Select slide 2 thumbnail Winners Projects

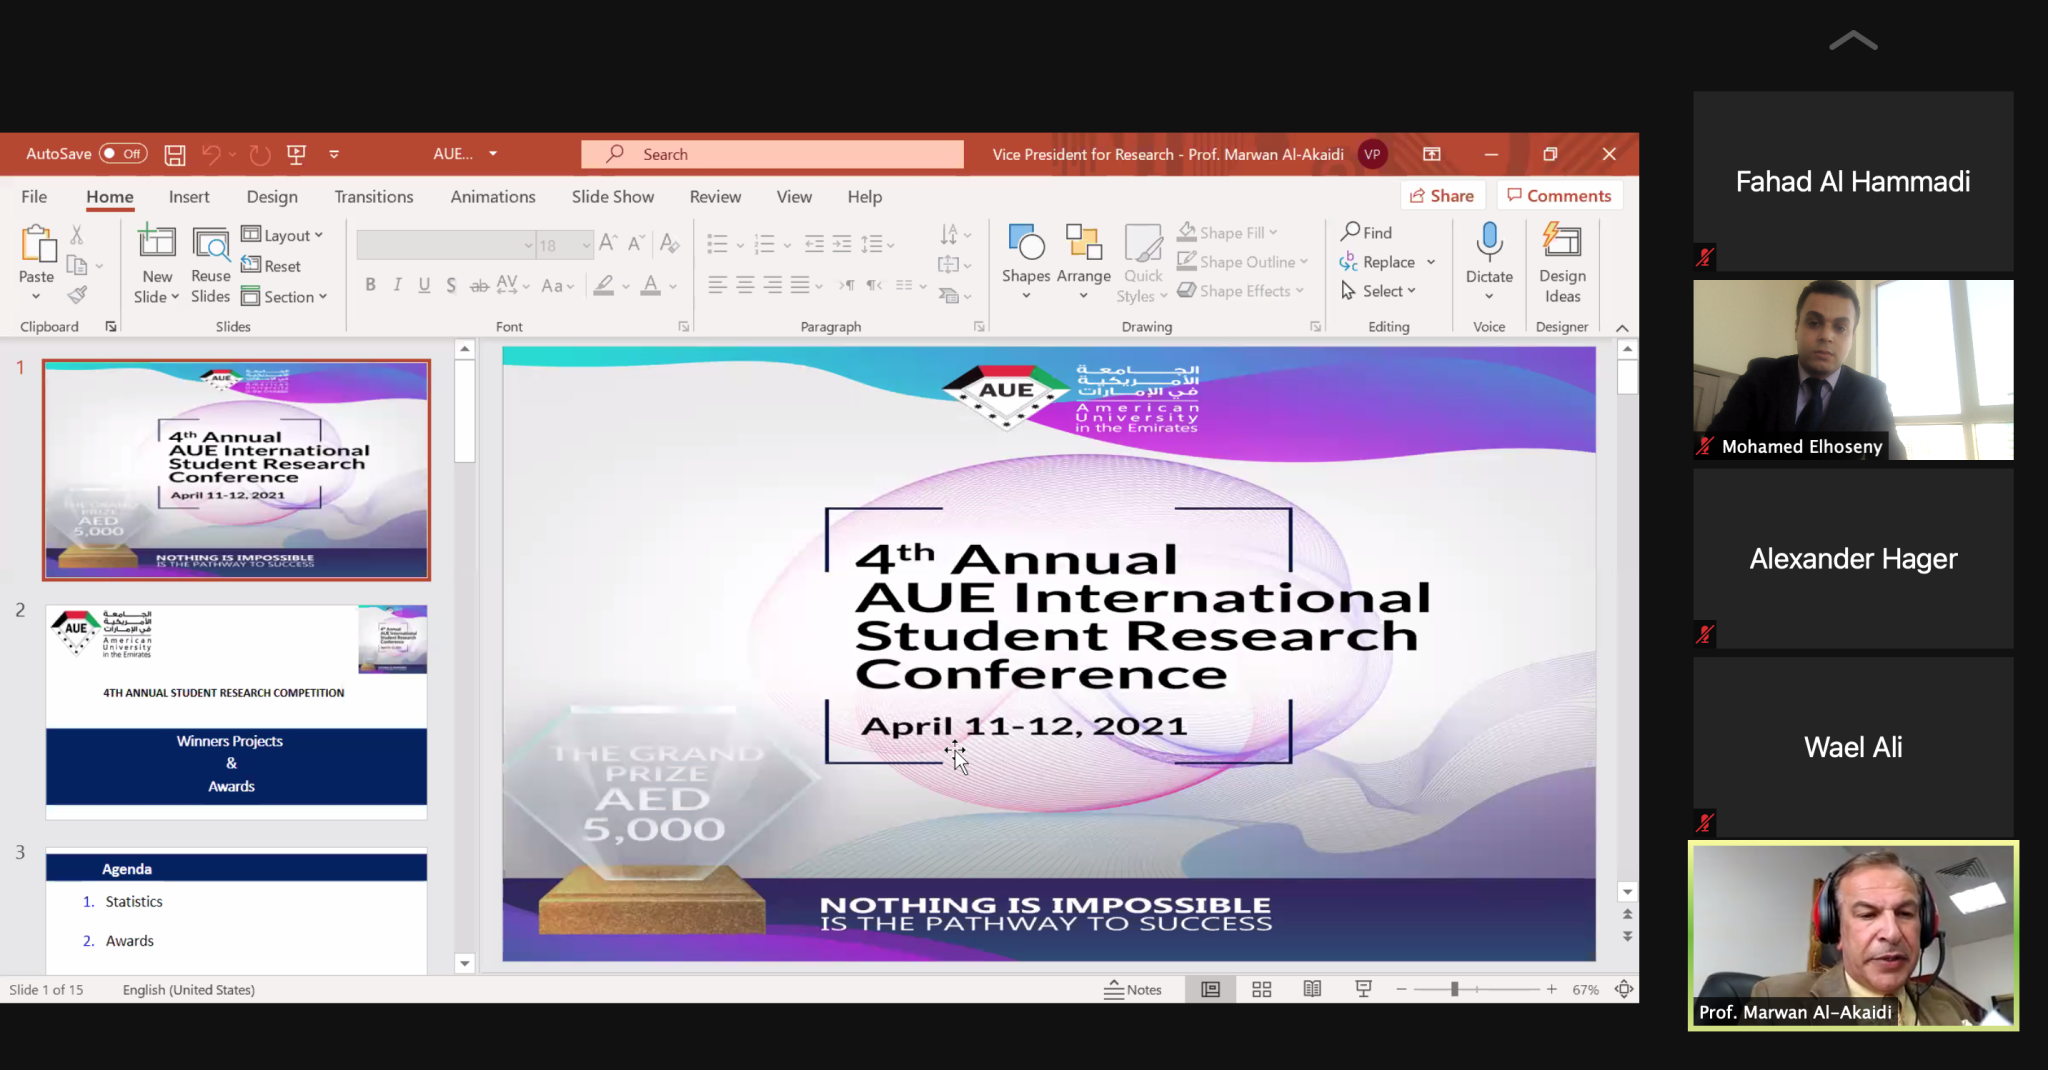236,712
